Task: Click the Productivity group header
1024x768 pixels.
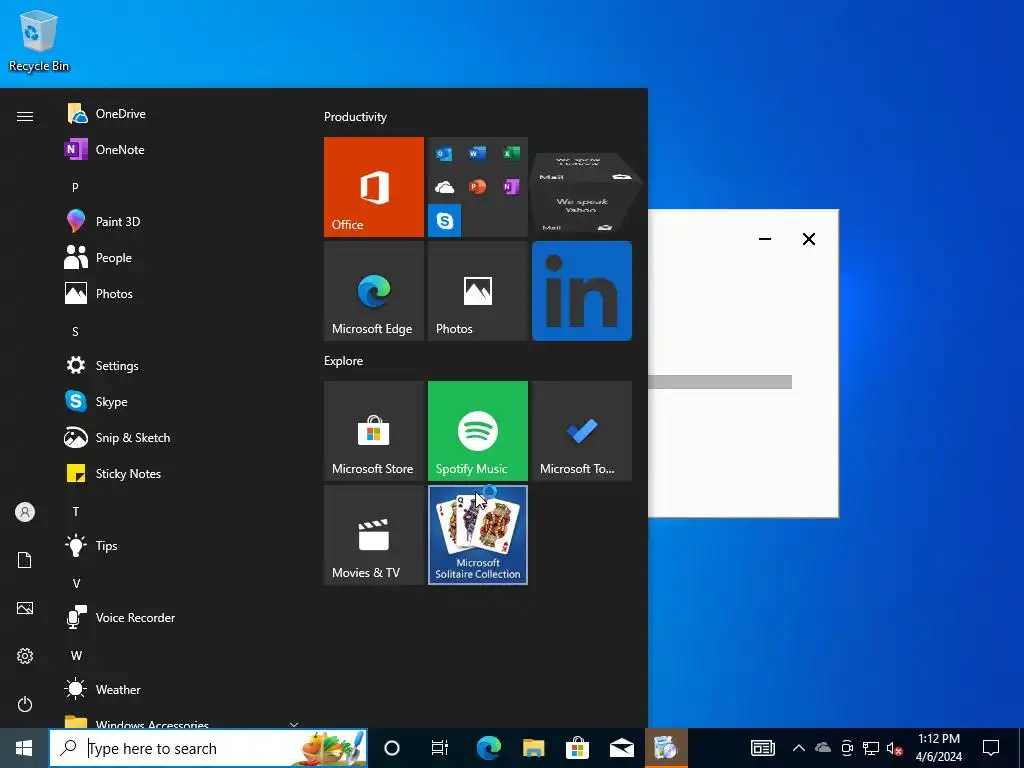Action: [x=355, y=117]
